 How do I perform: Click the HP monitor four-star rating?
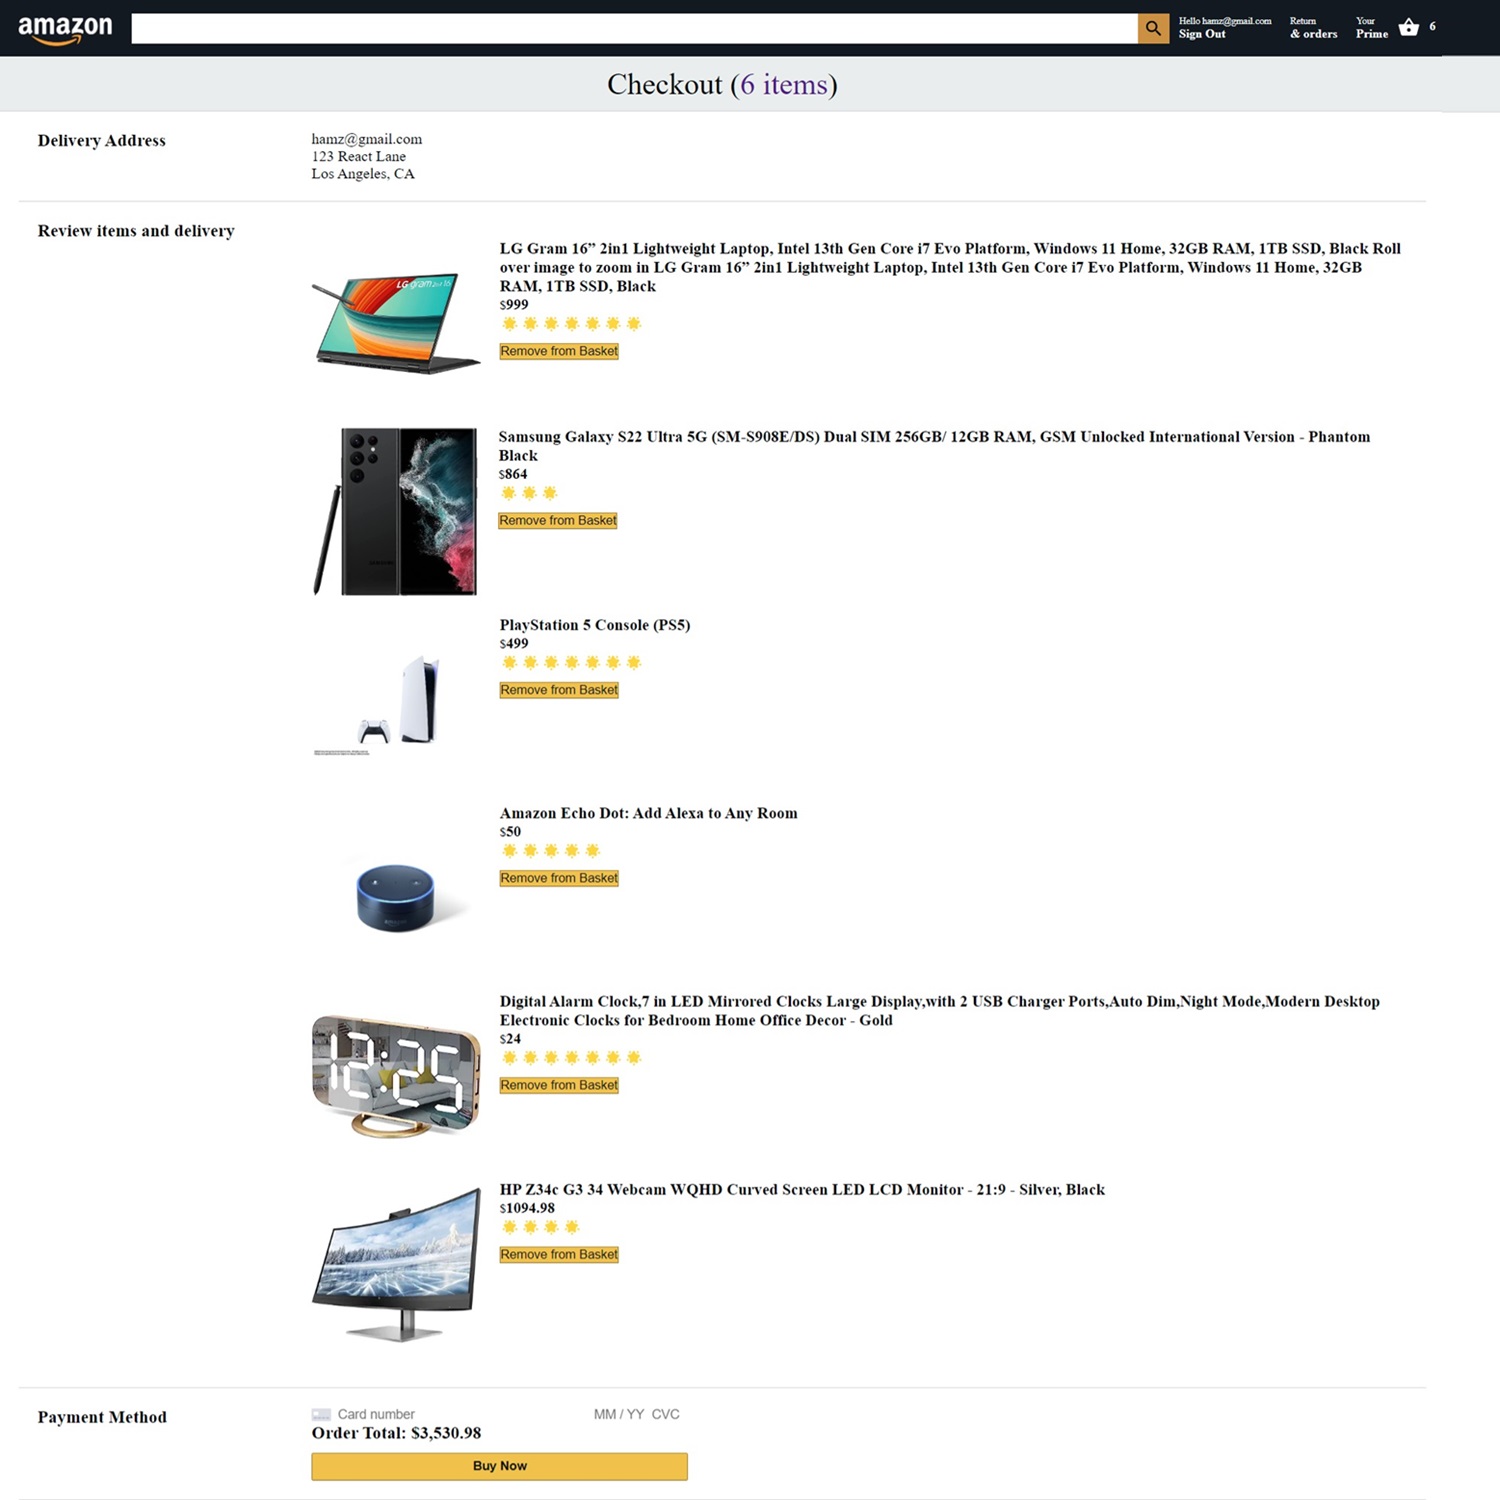(x=540, y=1227)
